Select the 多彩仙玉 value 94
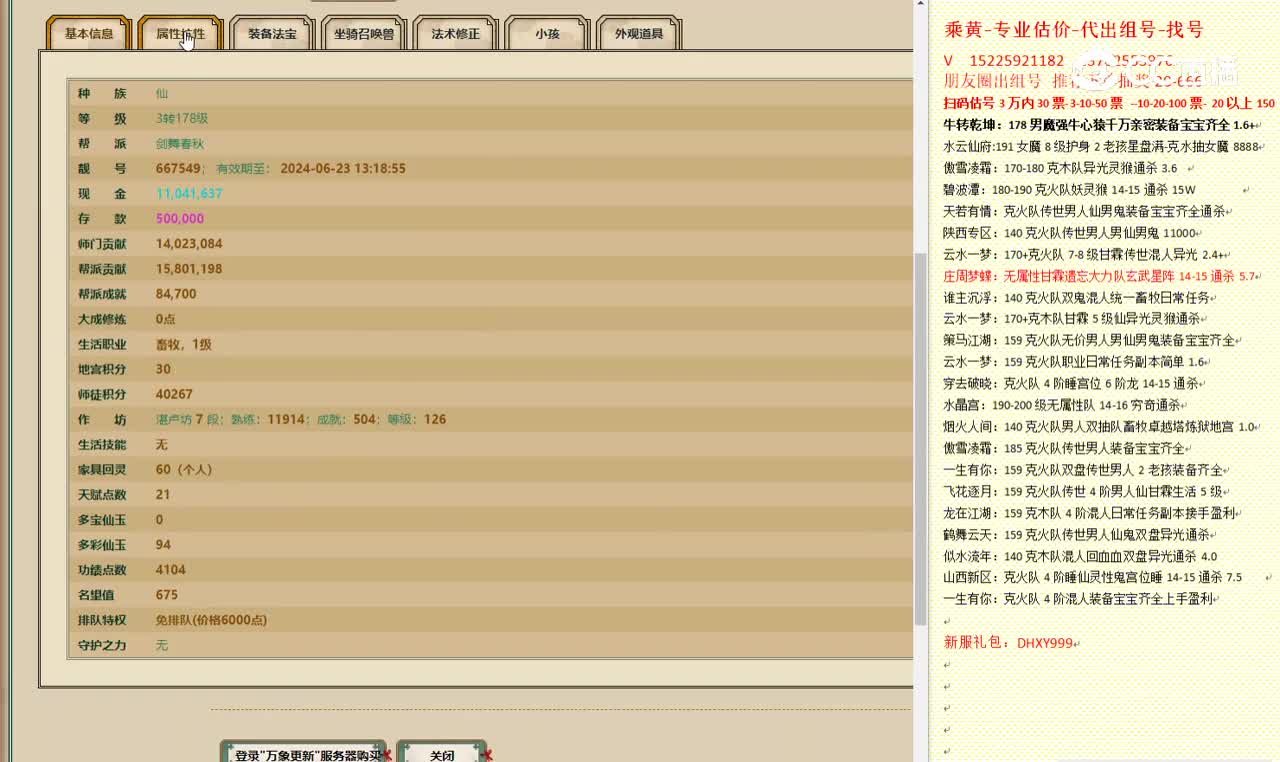 pos(163,544)
